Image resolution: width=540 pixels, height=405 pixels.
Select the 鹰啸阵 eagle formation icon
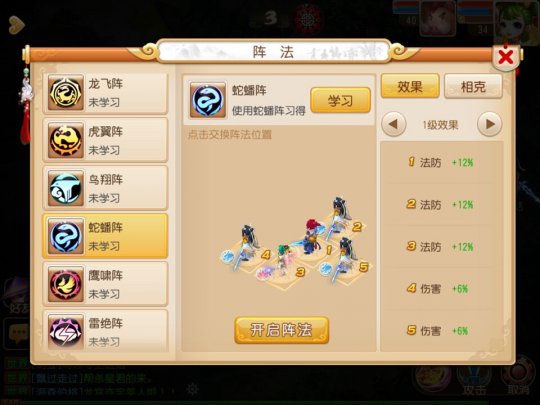pos(66,284)
